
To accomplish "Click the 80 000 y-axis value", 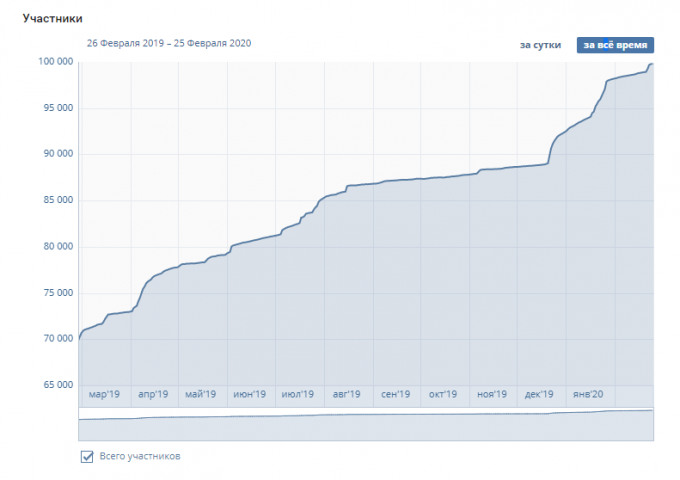I will tap(58, 247).
